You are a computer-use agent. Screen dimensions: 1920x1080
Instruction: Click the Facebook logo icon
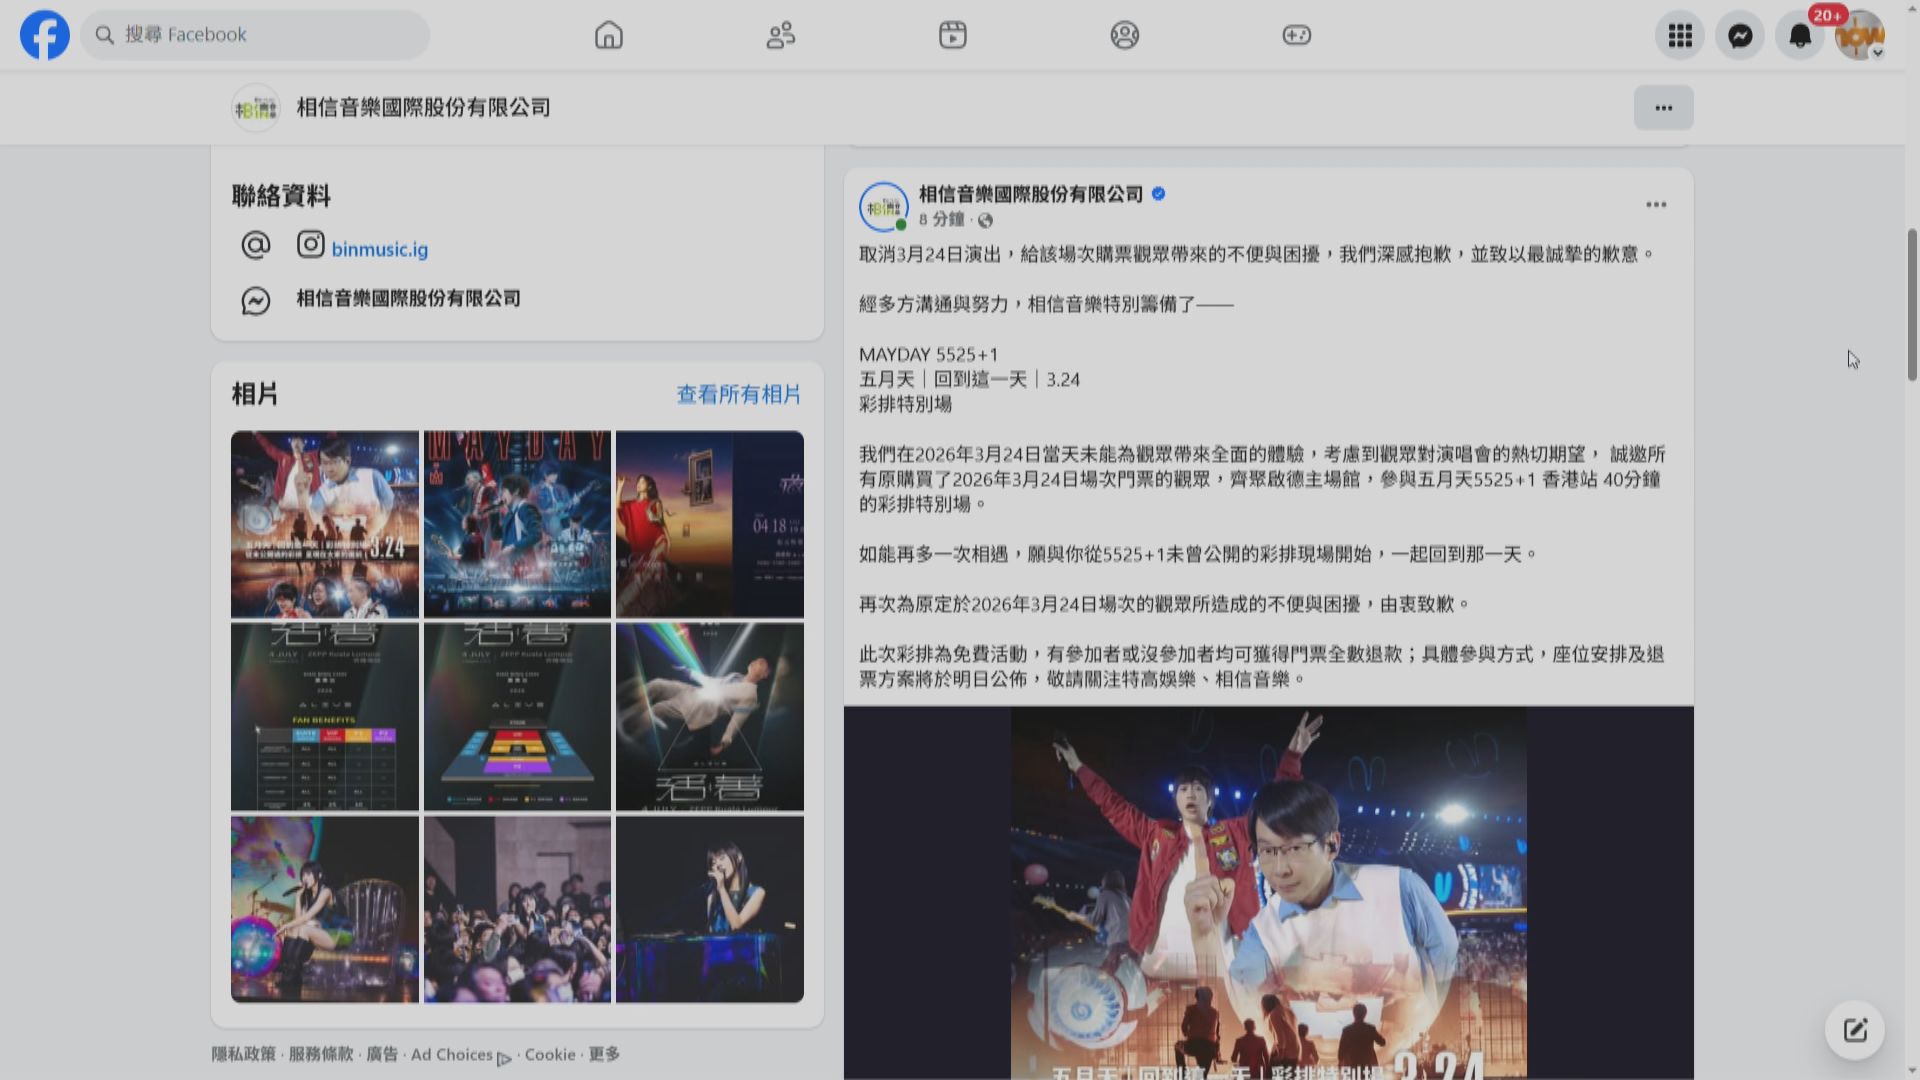click(x=45, y=35)
